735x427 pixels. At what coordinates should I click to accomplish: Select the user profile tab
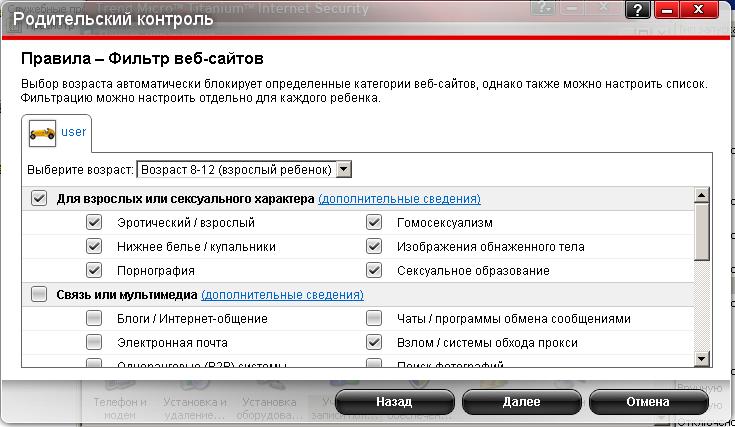coord(57,133)
